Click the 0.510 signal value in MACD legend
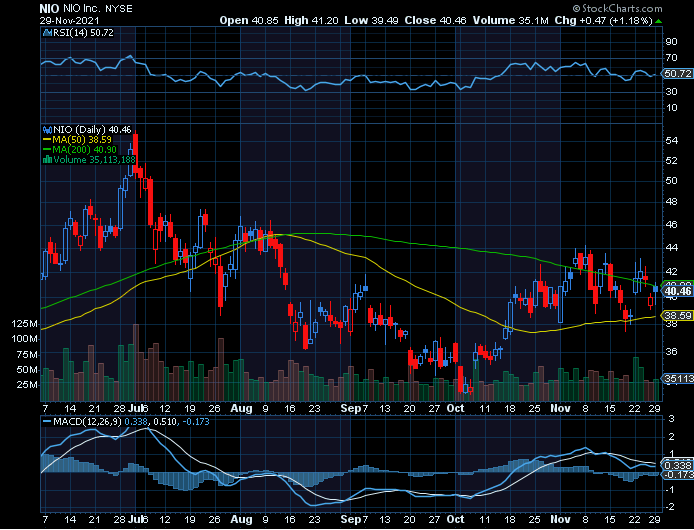The width and height of the screenshot is (694, 530). pos(163,422)
